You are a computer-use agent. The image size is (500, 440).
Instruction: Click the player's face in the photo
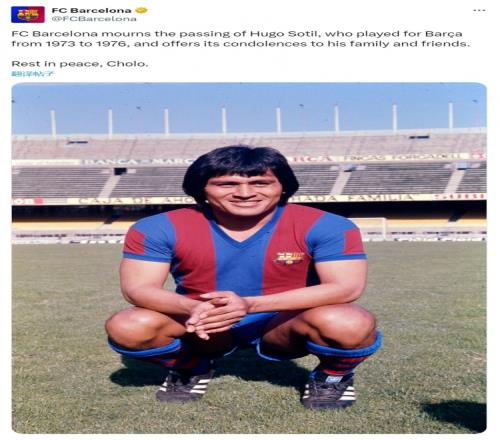tap(243, 194)
